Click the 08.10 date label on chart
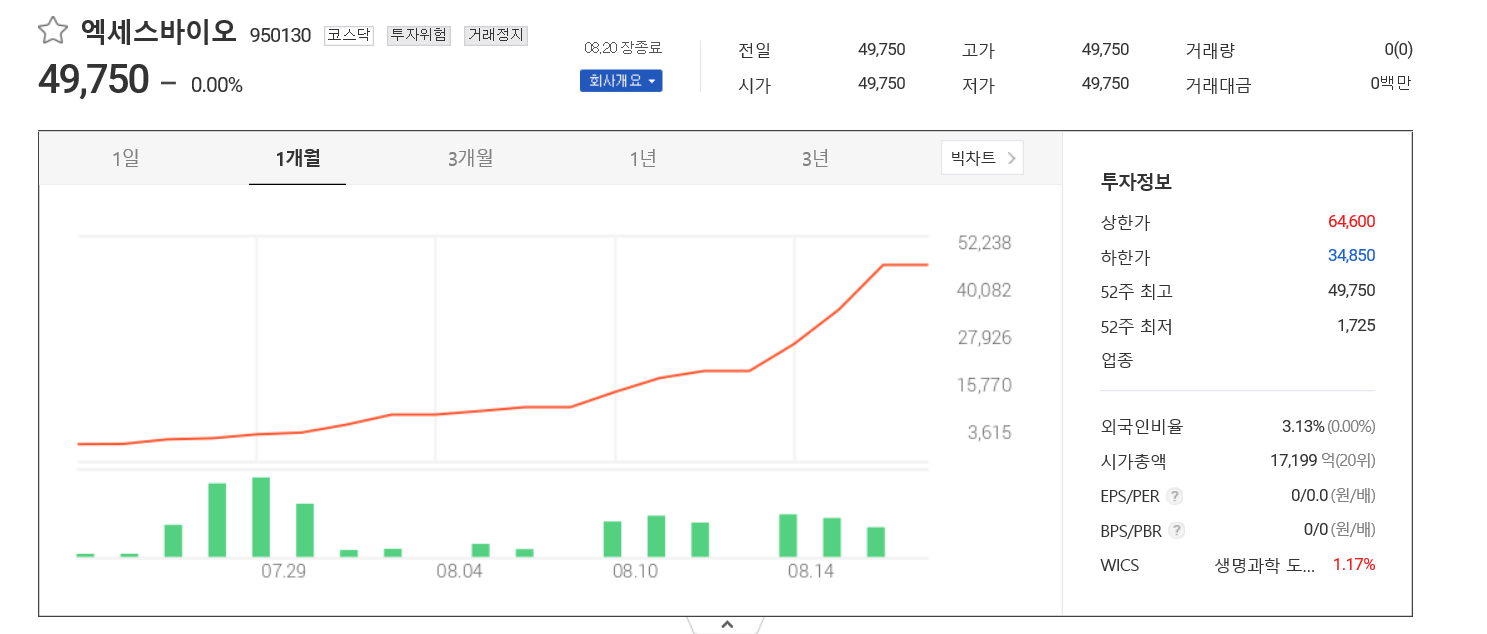Screen dimensions: 1487x634 coord(636,572)
